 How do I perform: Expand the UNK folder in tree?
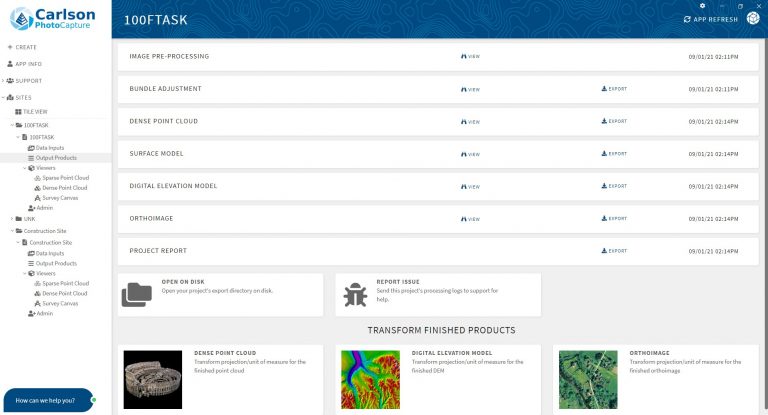pyautogui.click(x=12, y=219)
